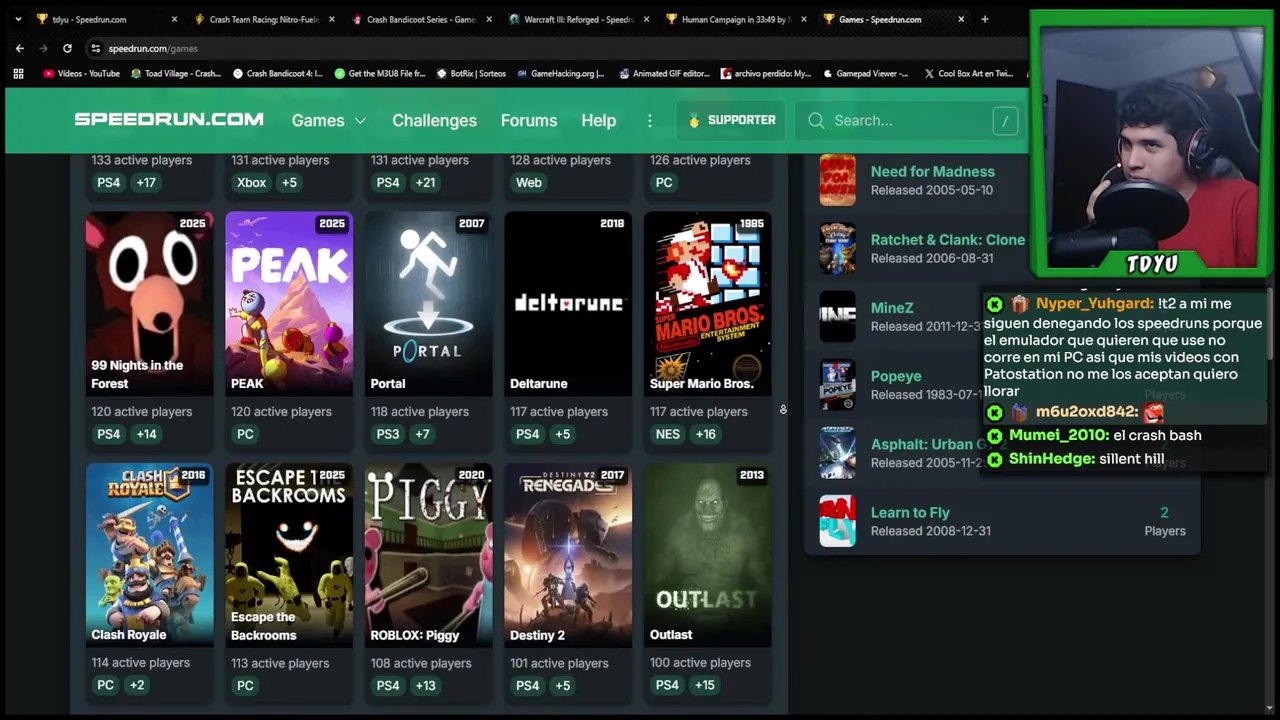Open the Crash Bandicoot 4 bookmark

coord(278,73)
